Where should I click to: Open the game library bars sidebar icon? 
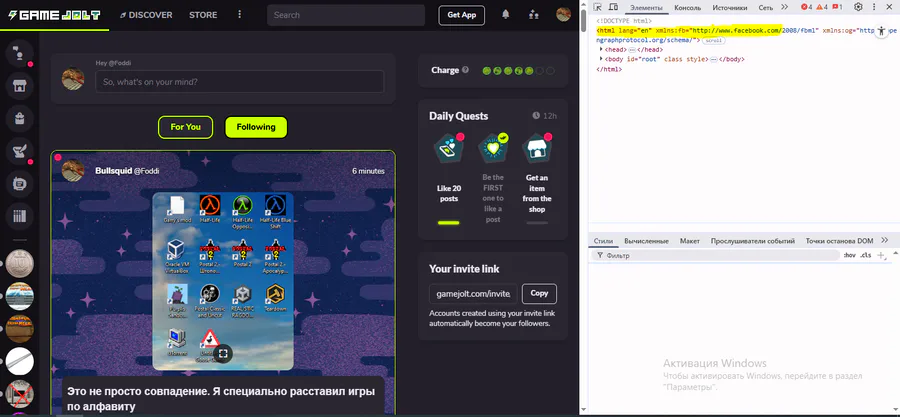[x=20, y=216]
